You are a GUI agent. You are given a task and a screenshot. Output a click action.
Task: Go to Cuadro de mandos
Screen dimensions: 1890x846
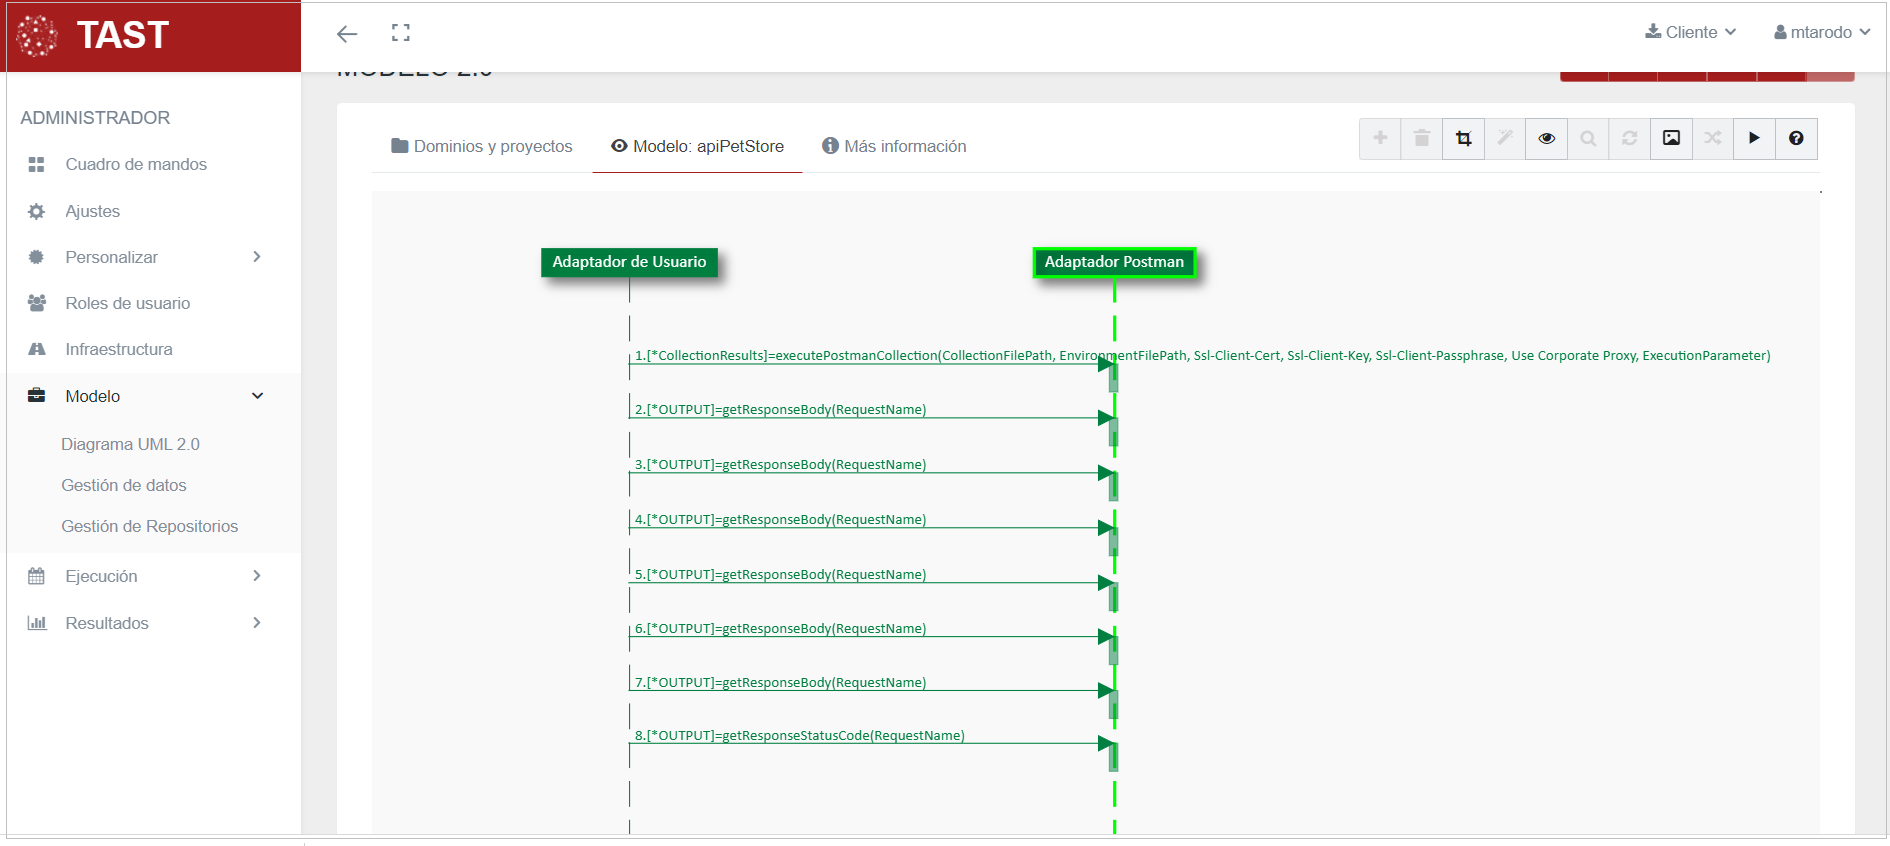tap(136, 164)
